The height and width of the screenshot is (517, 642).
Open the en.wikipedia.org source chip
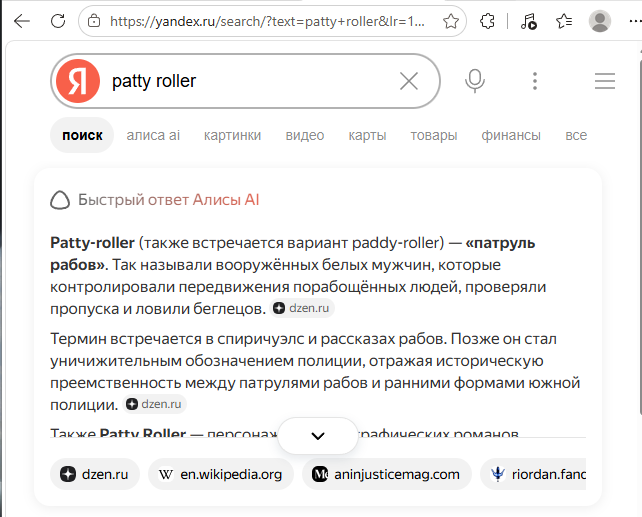[x=221, y=474]
